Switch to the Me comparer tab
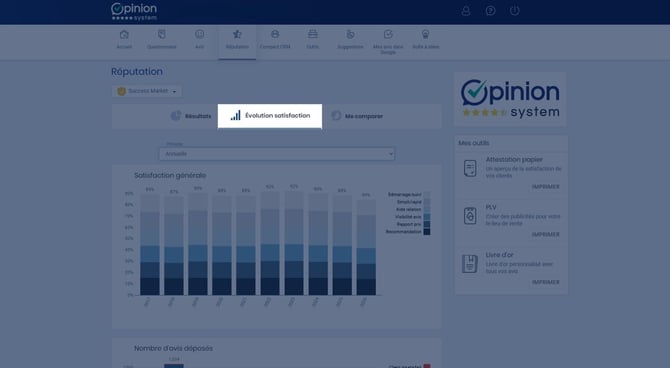 pos(357,116)
